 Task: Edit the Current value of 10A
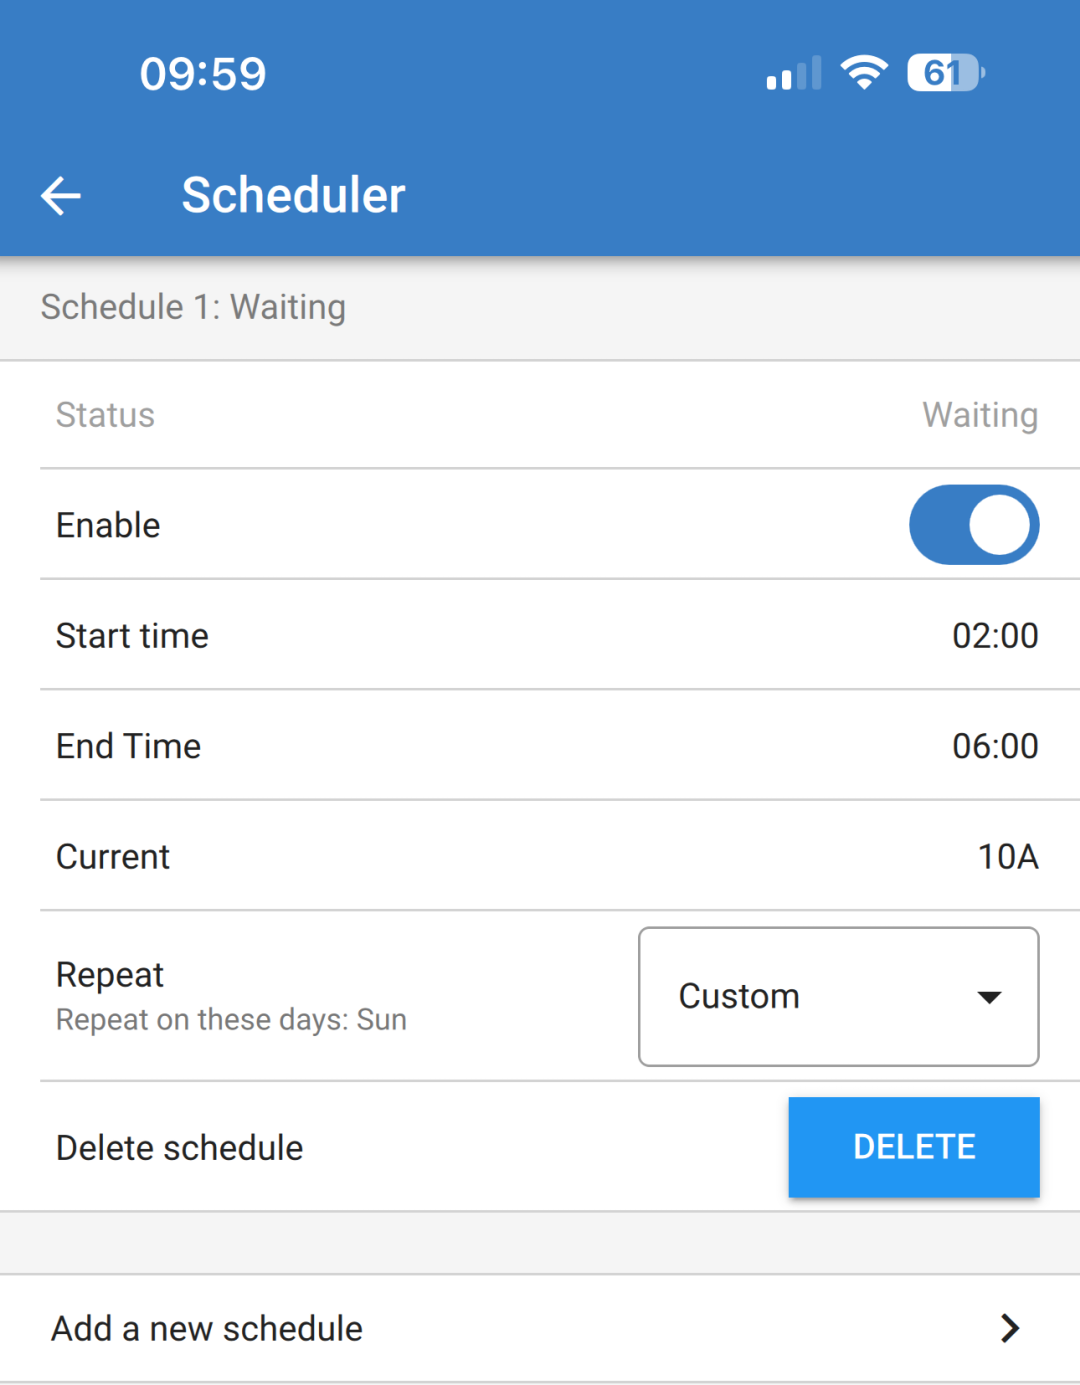[1006, 856]
